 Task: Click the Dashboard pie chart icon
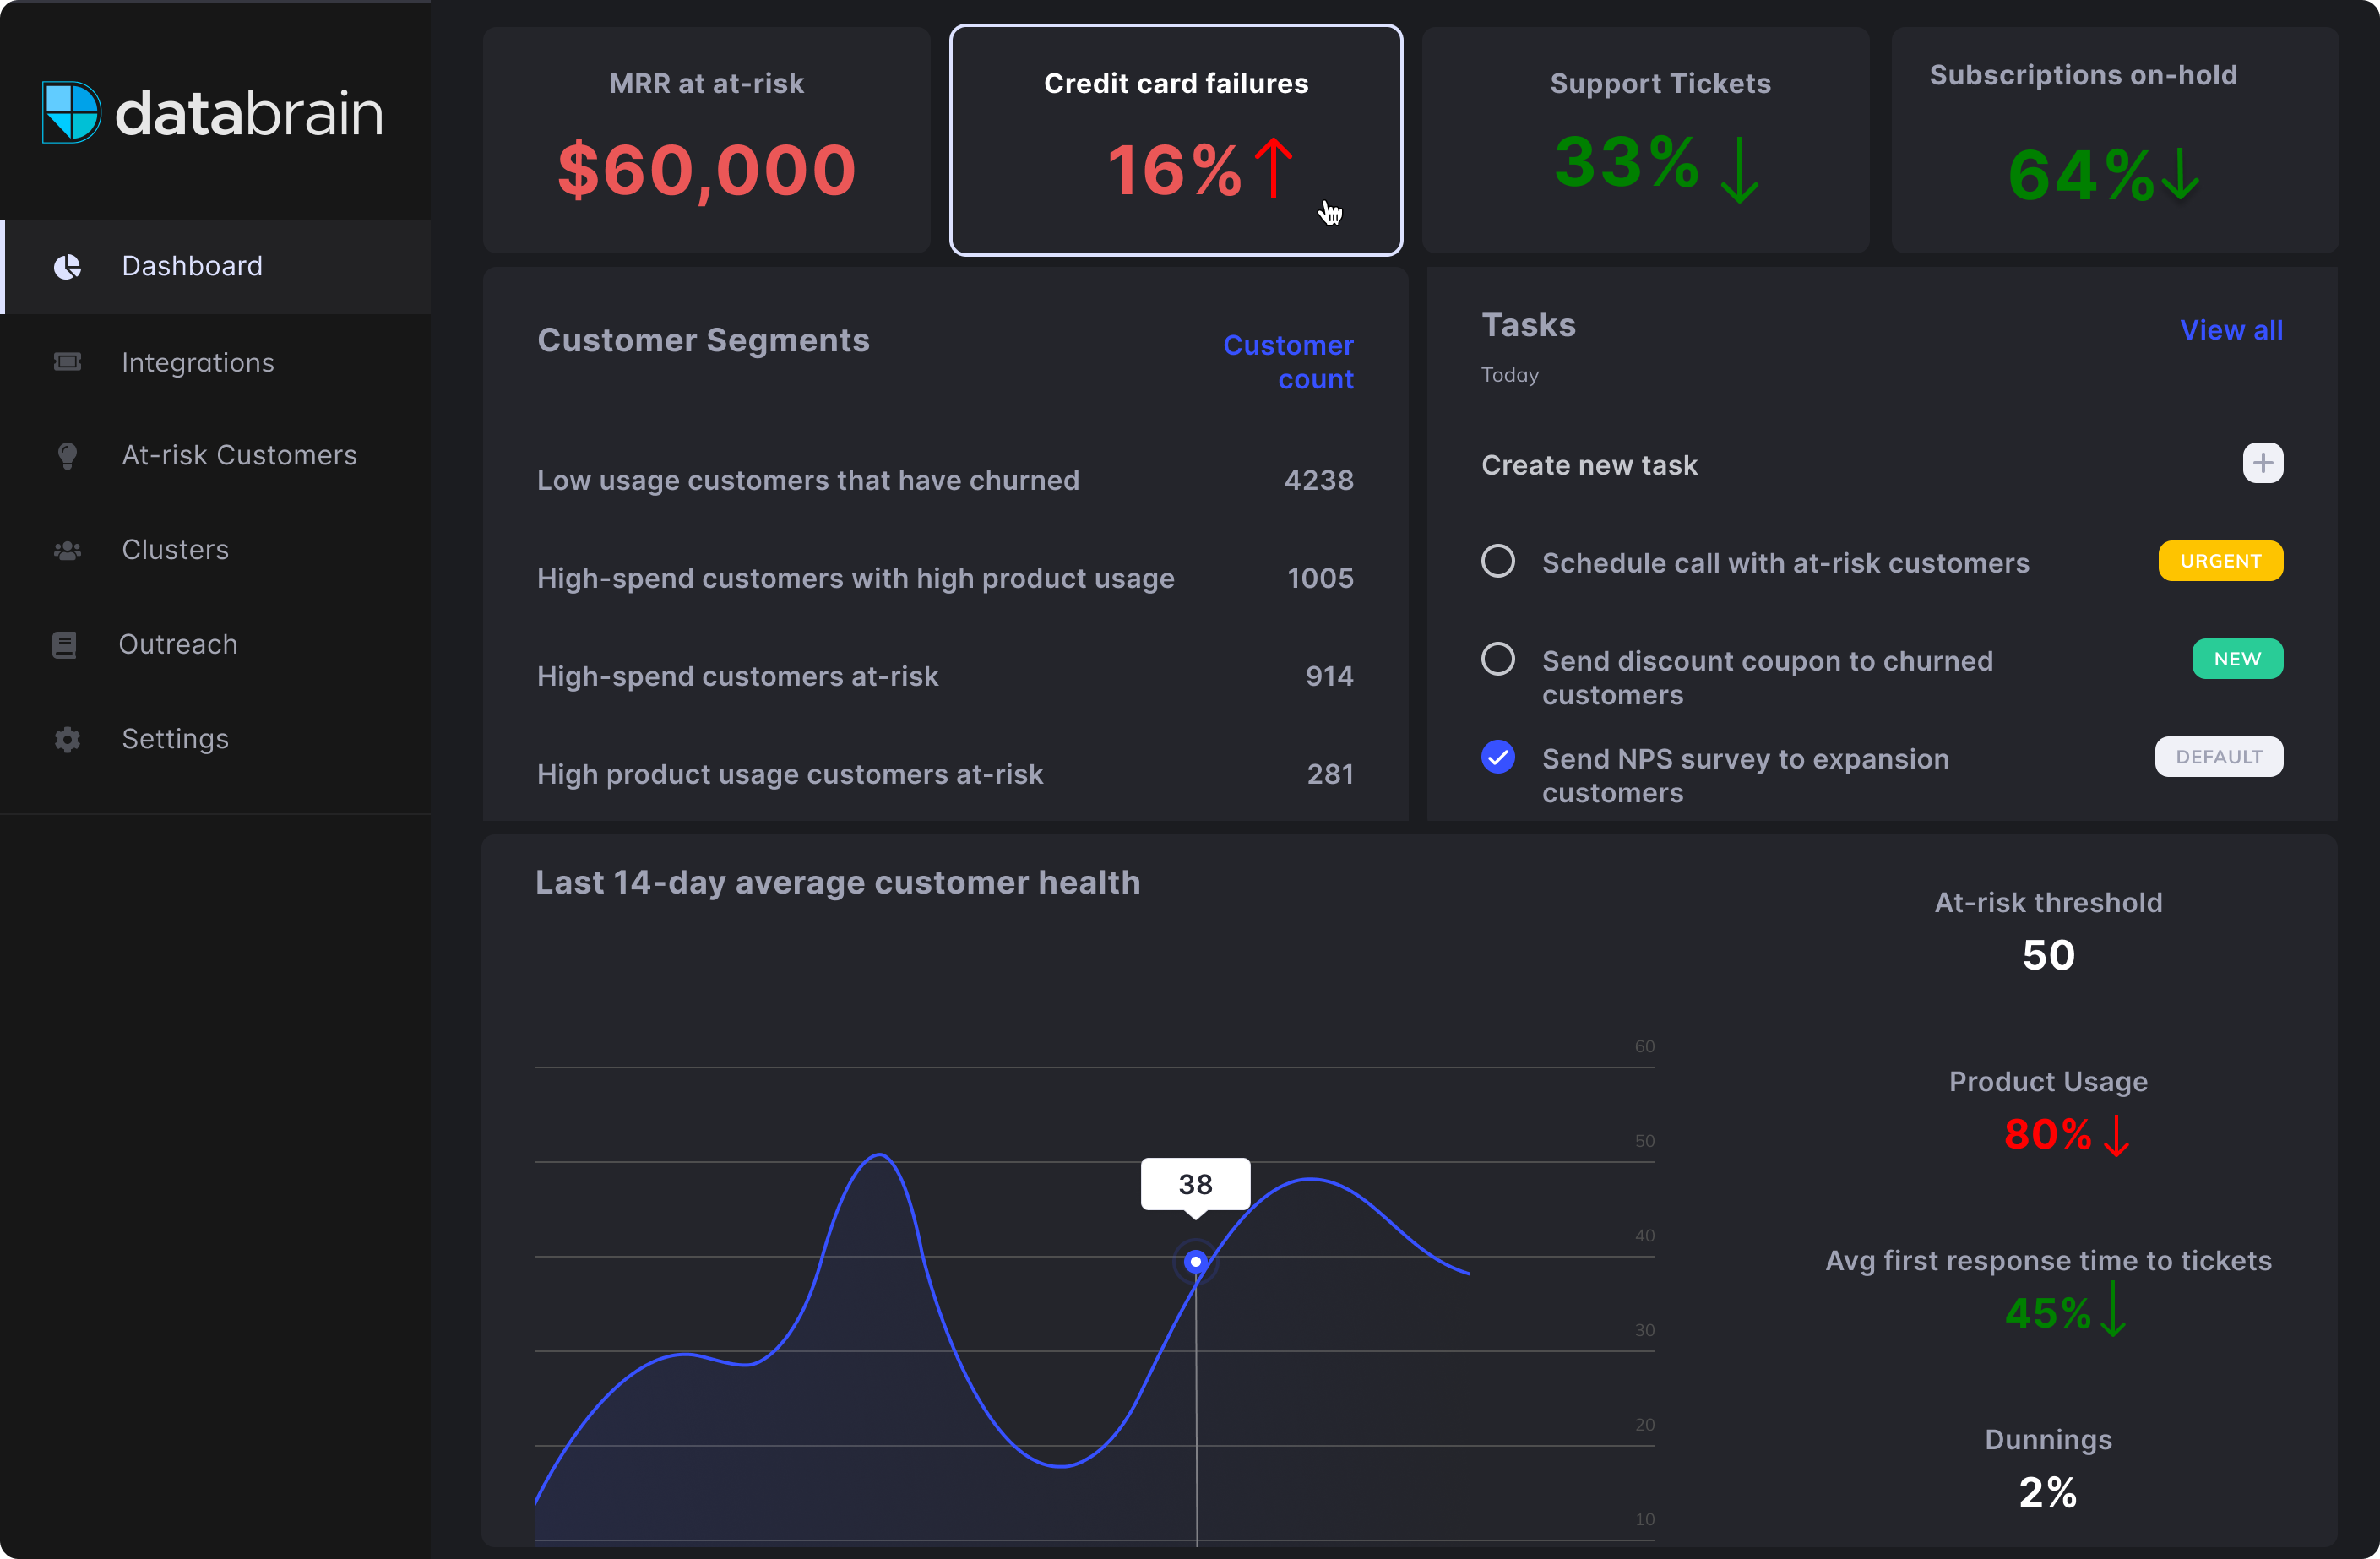click(67, 266)
